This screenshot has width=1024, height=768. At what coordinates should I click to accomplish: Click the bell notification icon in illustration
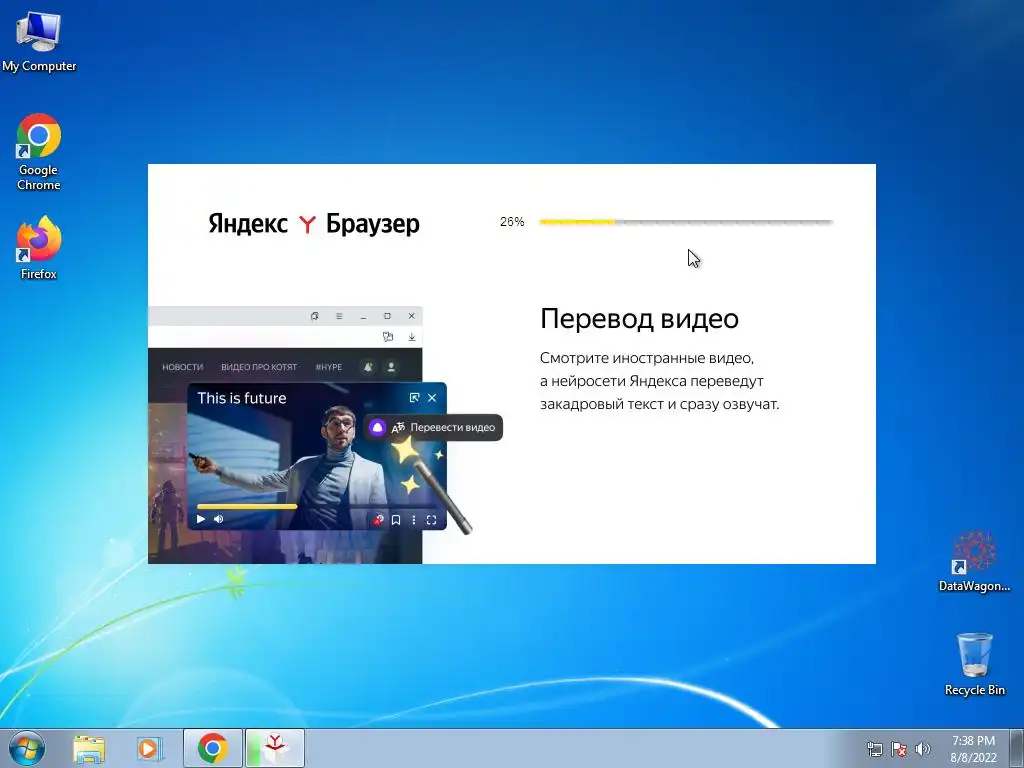(368, 367)
